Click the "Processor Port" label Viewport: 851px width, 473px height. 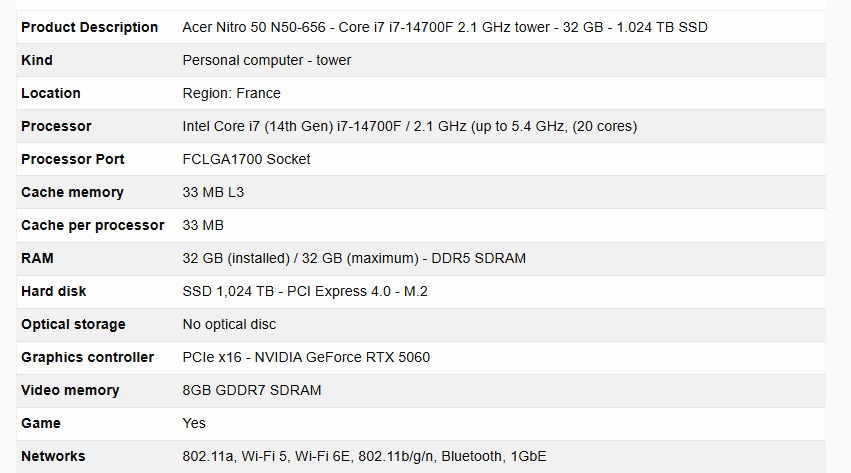[73, 159]
